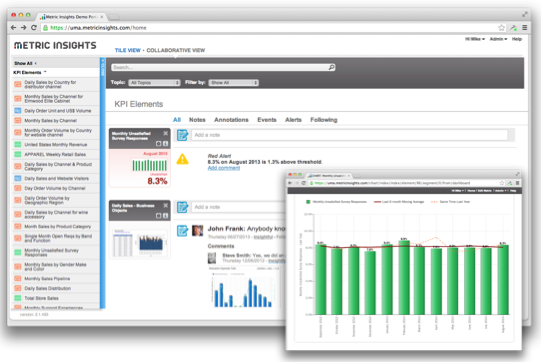Click the blue bar chart attached to the comment
This screenshot has width=541, height=362.
coord(243,288)
